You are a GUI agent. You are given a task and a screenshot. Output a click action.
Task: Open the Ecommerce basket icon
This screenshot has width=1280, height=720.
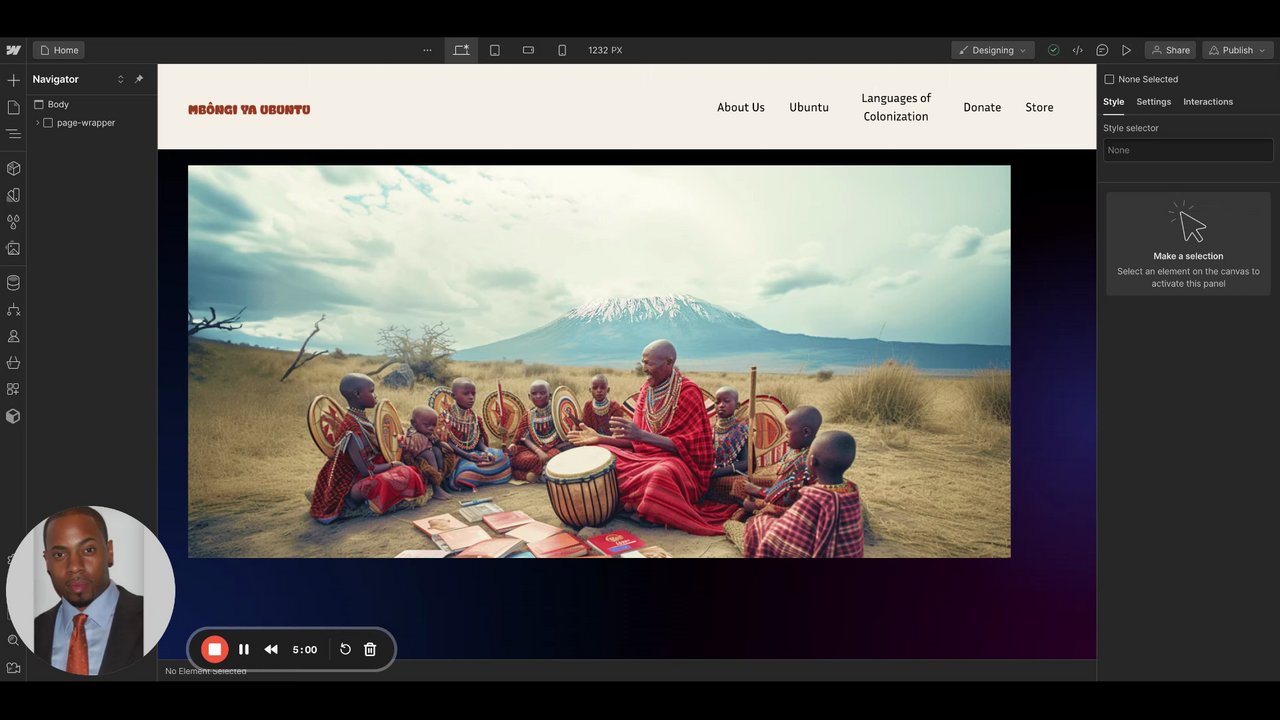pos(13,362)
